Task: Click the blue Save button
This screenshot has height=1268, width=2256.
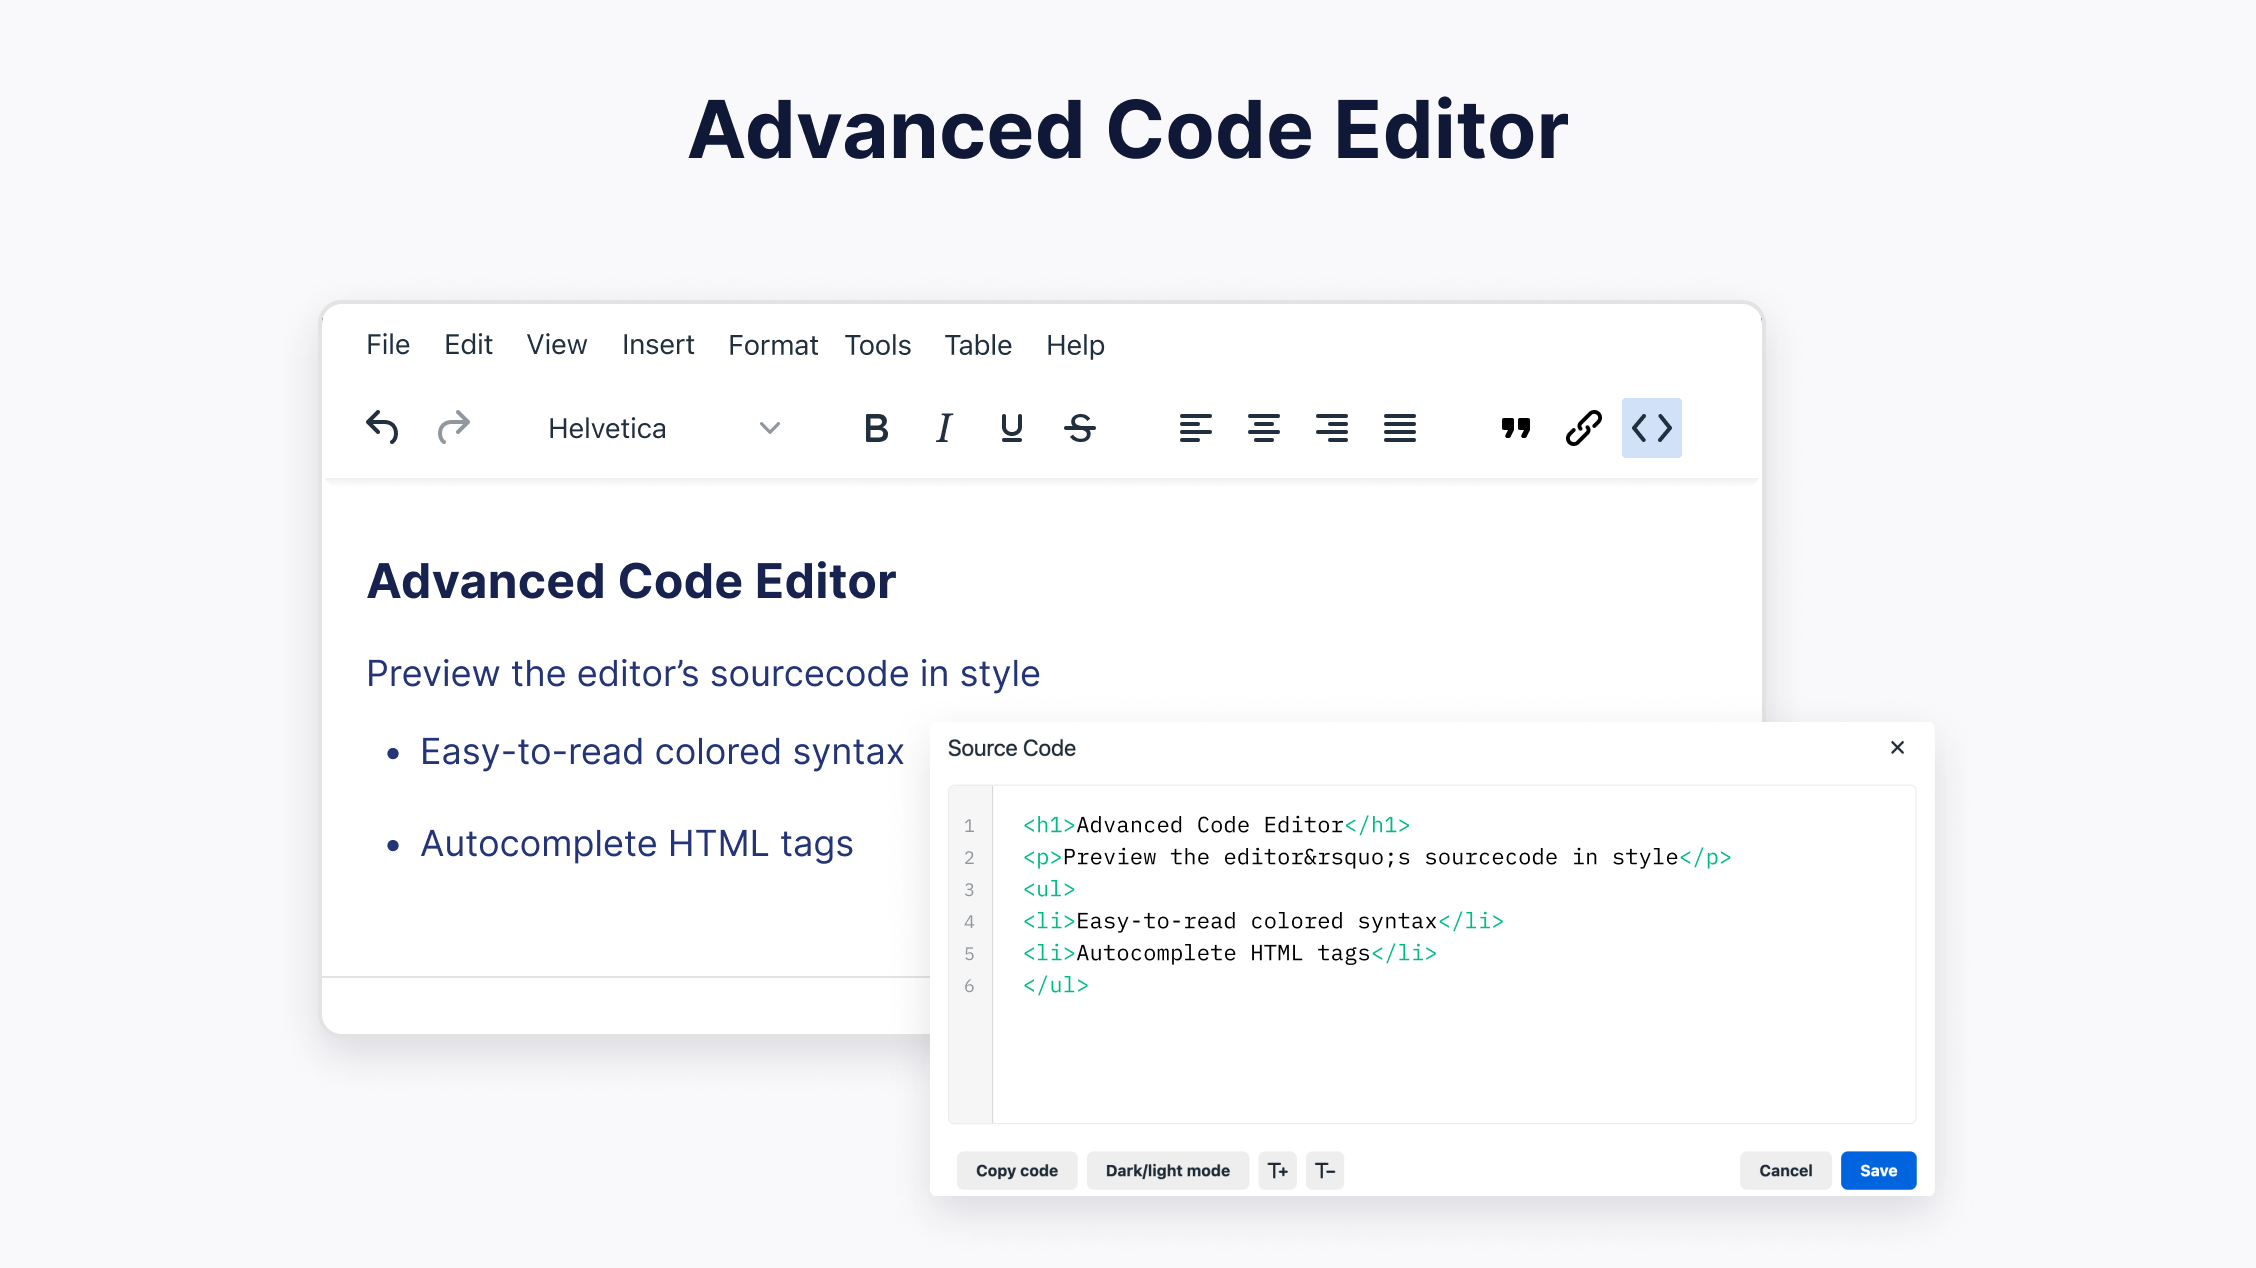Action: click(1877, 1170)
